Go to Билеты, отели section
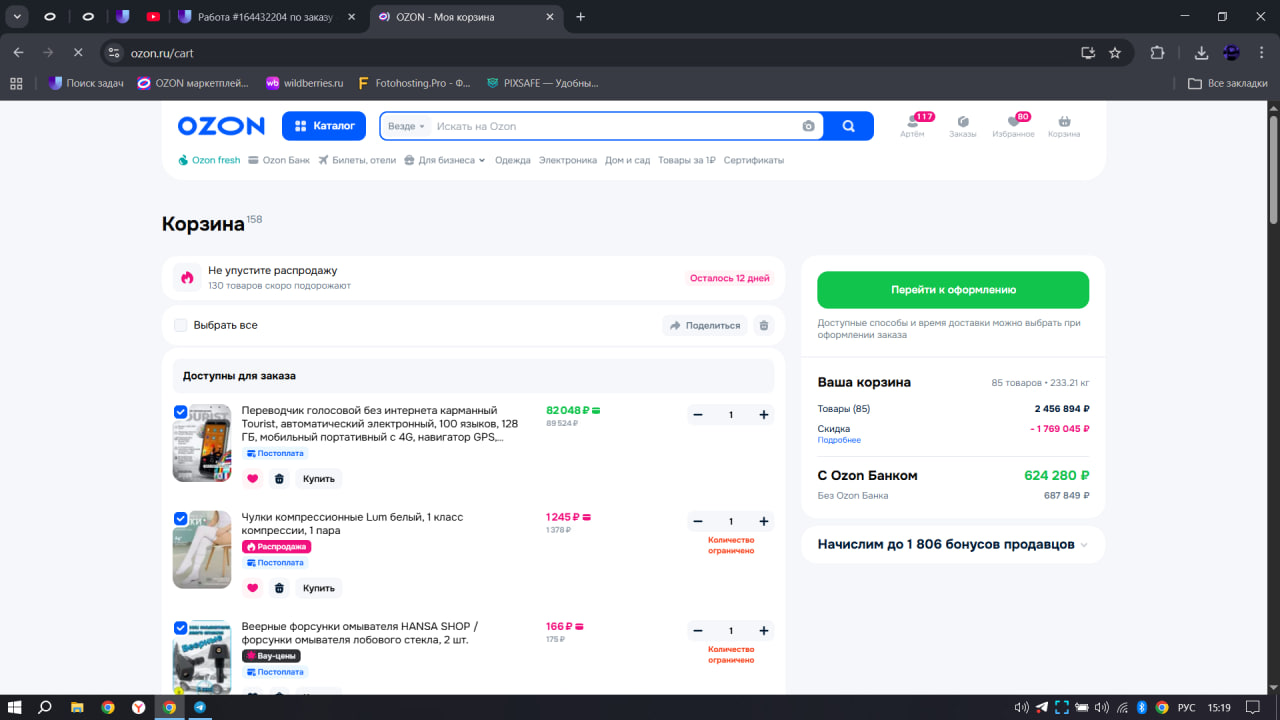Viewport: 1280px width, 720px height. tap(357, 160)
